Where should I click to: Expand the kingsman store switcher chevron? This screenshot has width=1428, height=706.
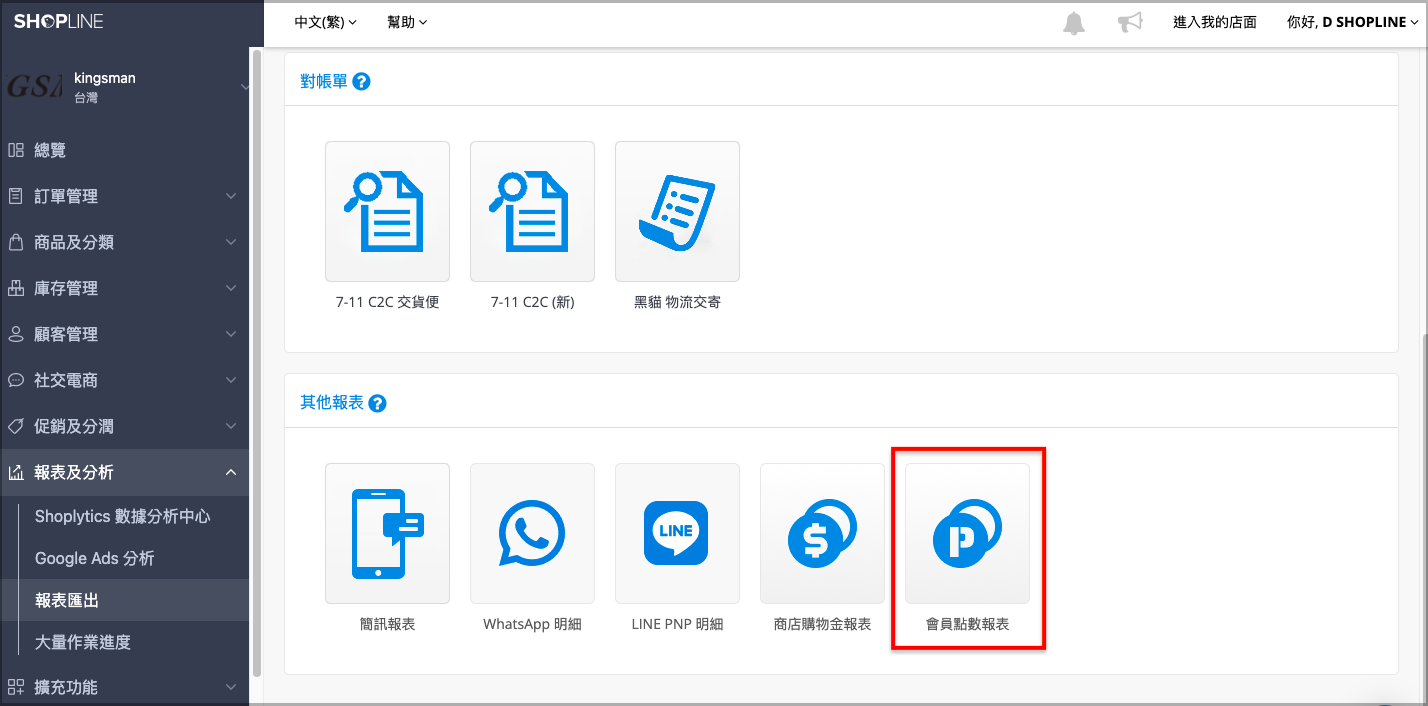pos(245,88)
